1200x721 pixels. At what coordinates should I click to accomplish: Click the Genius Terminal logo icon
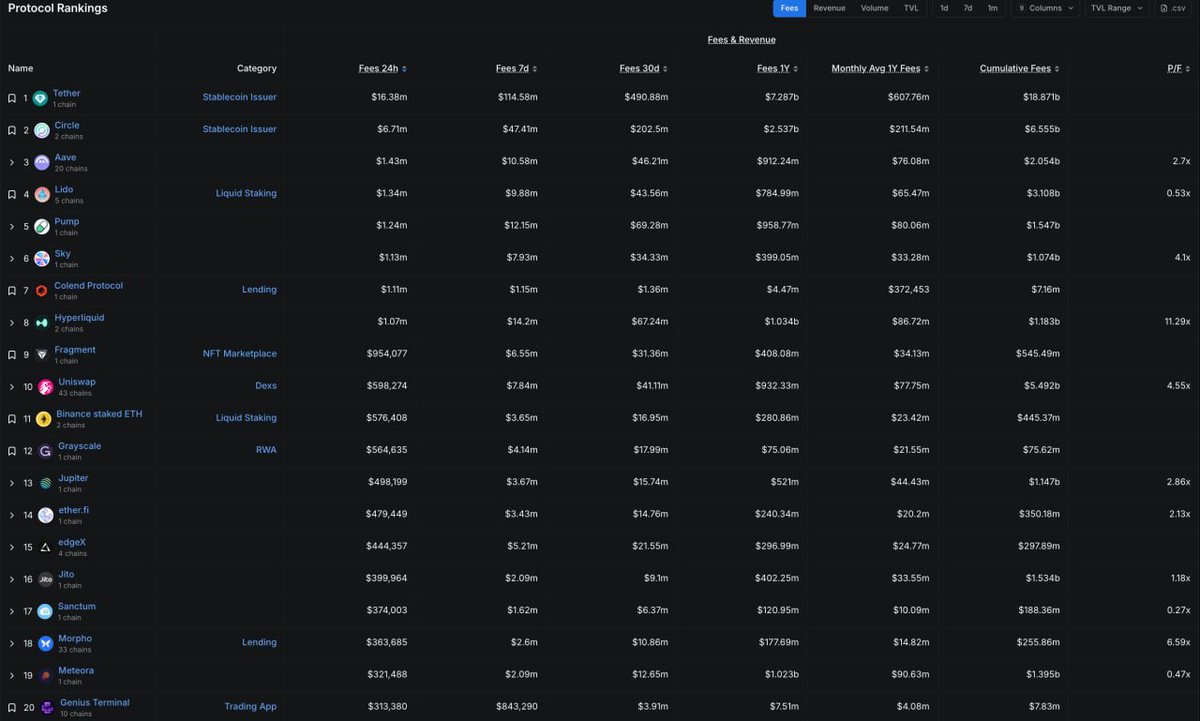pyautogui.click(x=48, y=708)
